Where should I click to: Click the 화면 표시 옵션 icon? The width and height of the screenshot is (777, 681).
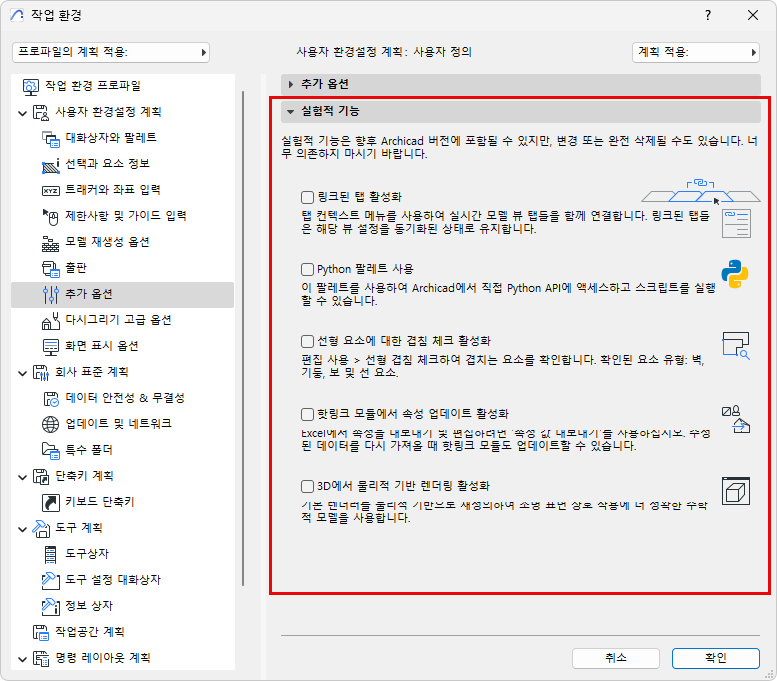[51, 346]
